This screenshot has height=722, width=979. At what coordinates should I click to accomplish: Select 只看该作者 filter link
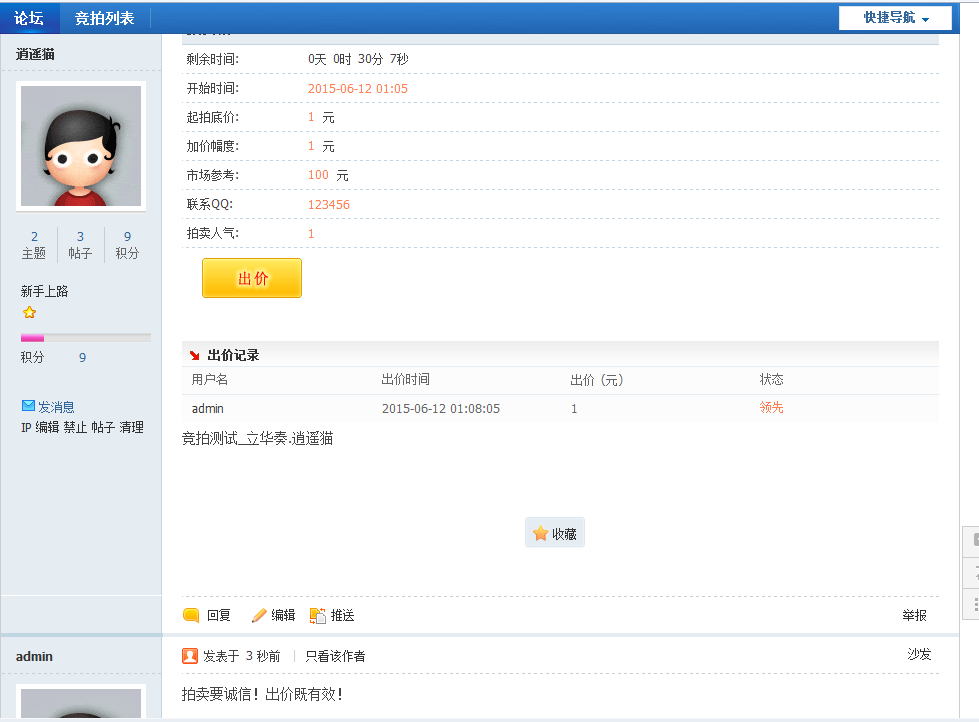tap(335, 656)
